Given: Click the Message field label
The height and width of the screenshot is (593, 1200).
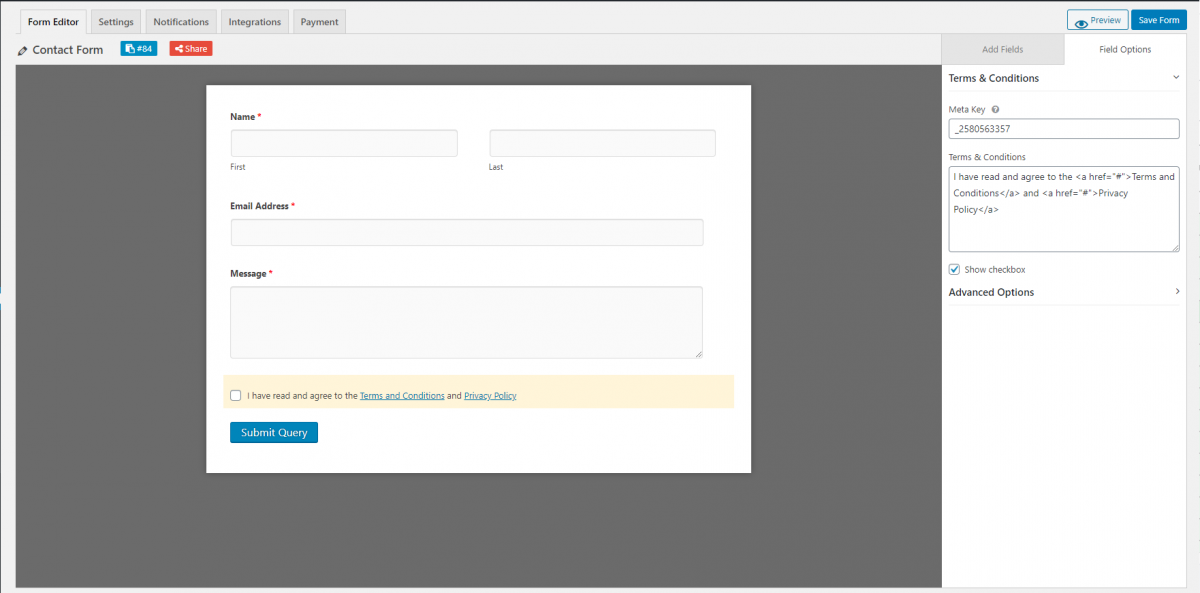Looking at the screenshot, I should tap(248, 274).
